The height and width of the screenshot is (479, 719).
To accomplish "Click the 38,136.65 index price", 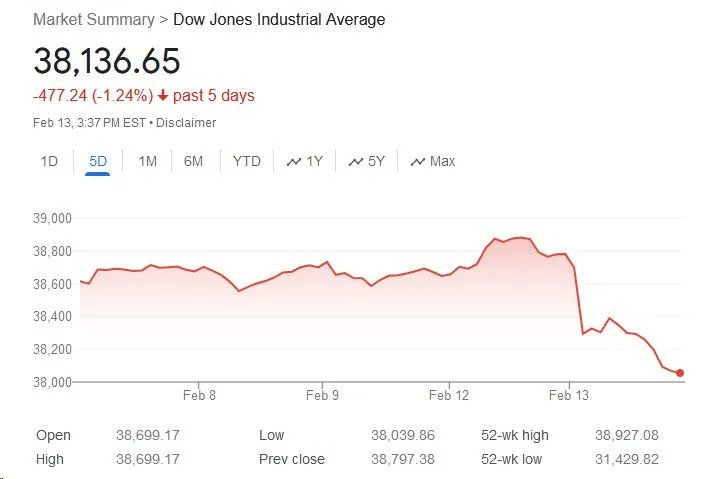I will click(107, 61).
